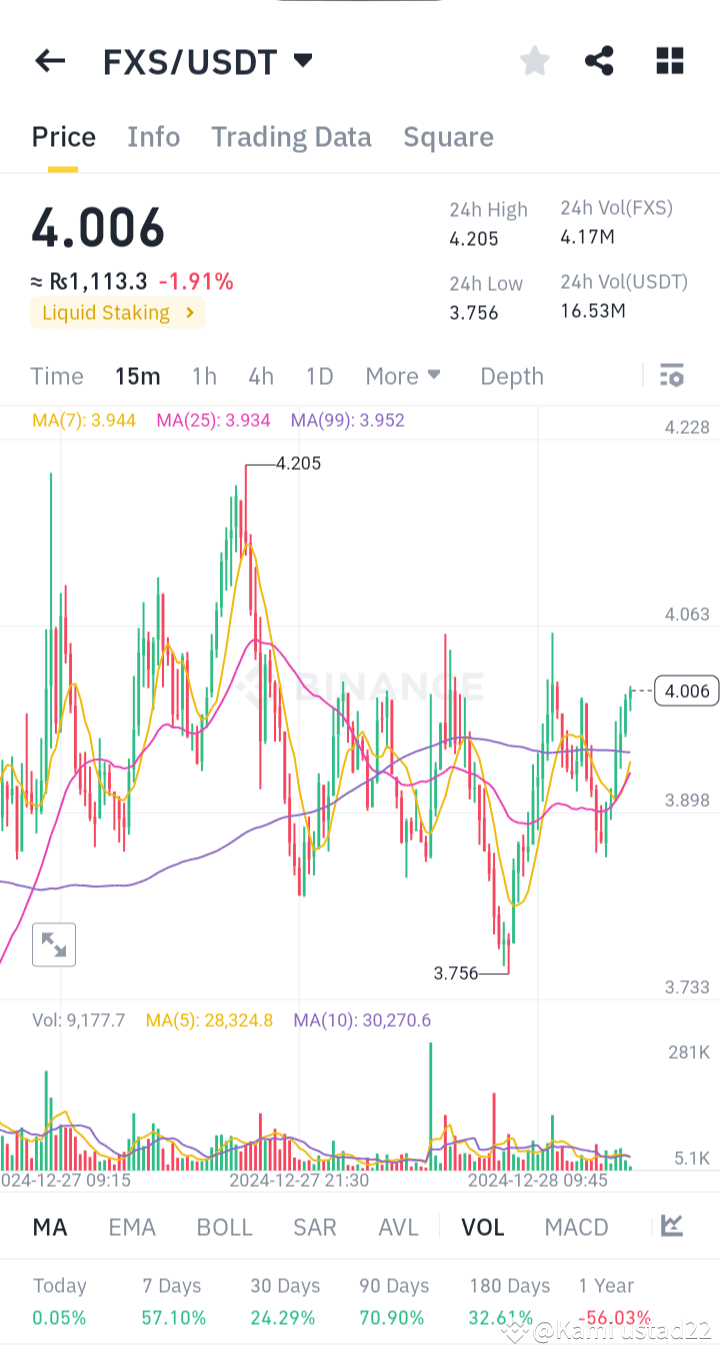Screen dimensions: 720x1353
Task: Switch to the Info section
Action: [153, 137]
